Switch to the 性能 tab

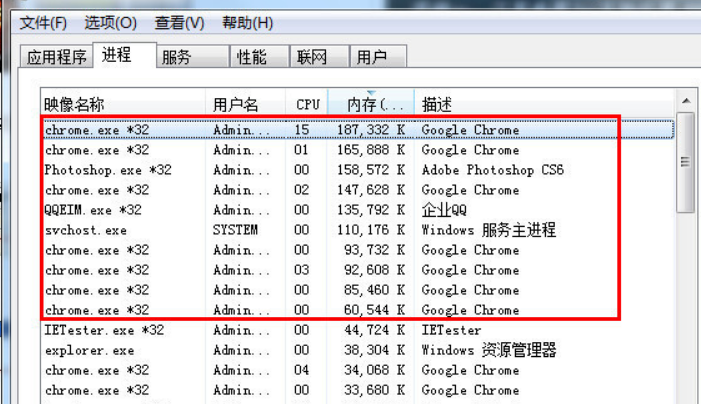(251, 57)
